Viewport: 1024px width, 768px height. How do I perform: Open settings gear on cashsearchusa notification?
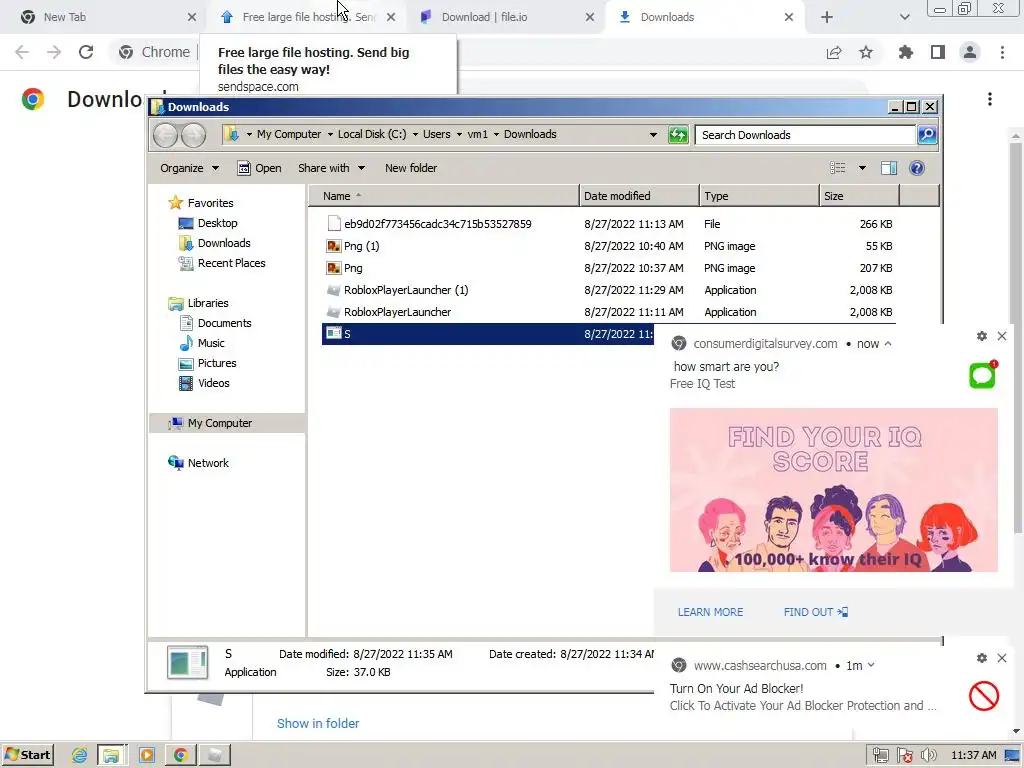click(x=982, y=658)
